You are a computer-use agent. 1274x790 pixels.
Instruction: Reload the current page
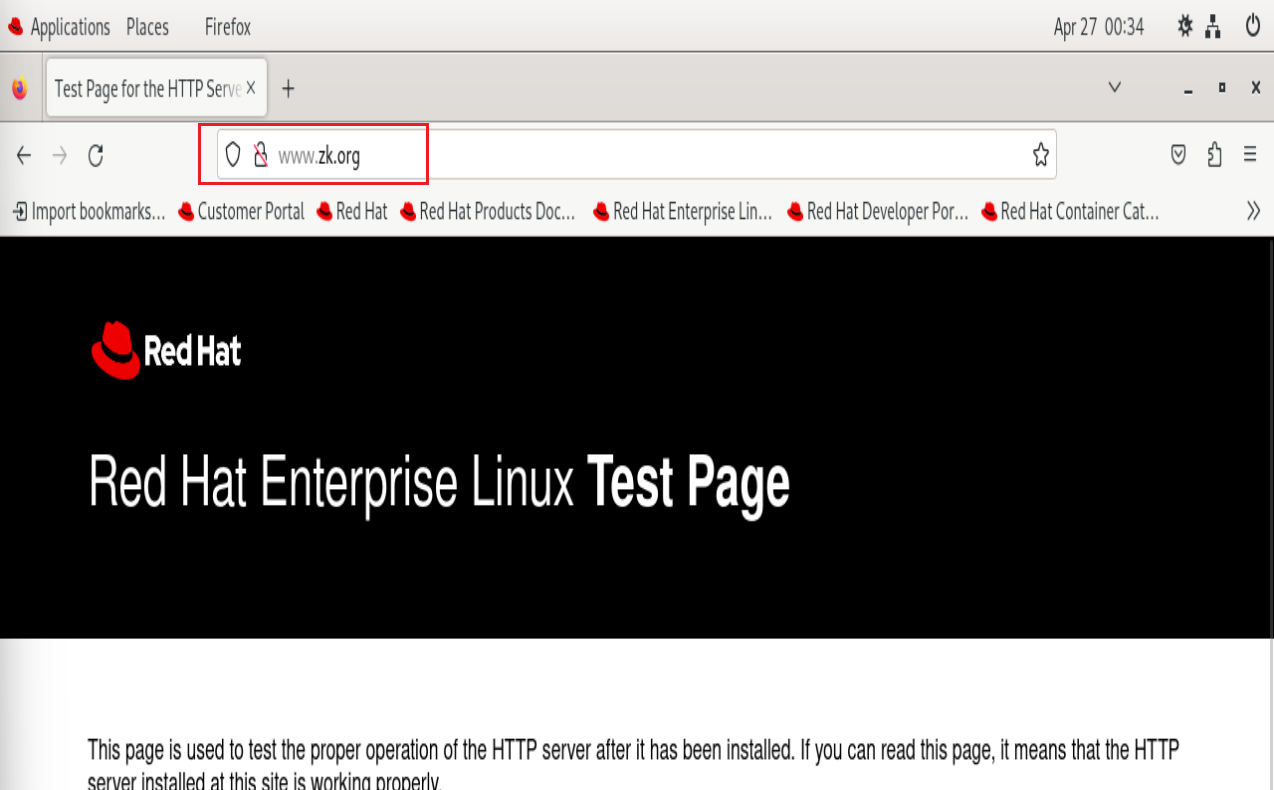96,155
